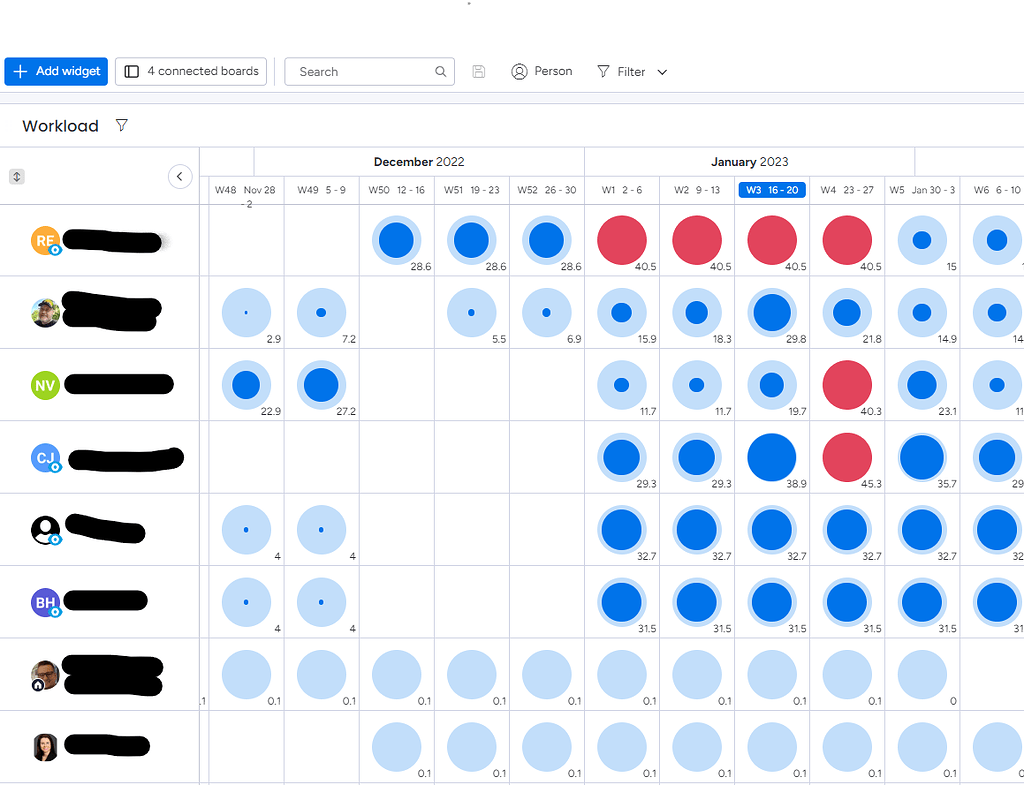Viewport: 1024px width, 785px height.
Task: Open the 4 connected boards panel
Action: point(190,71)
